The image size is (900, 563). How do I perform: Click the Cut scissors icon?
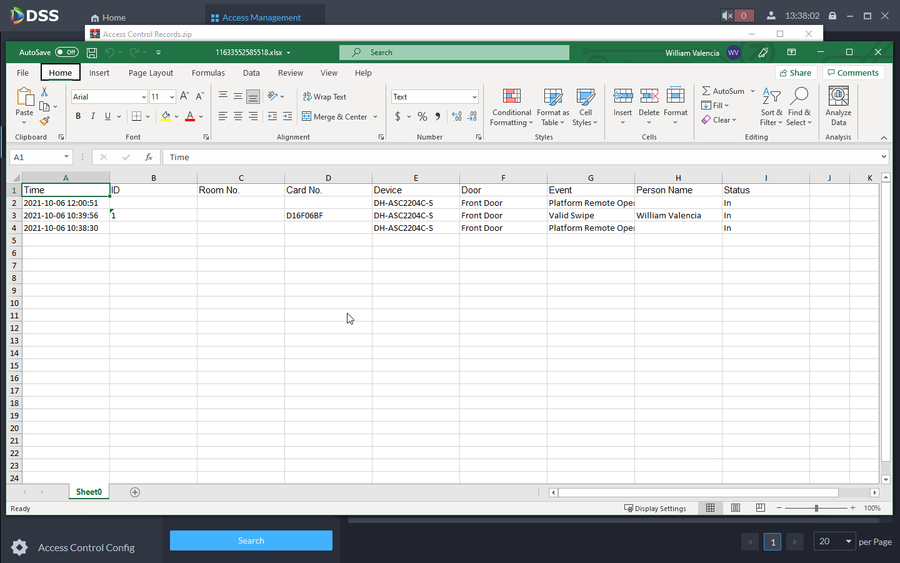point(45,92)
